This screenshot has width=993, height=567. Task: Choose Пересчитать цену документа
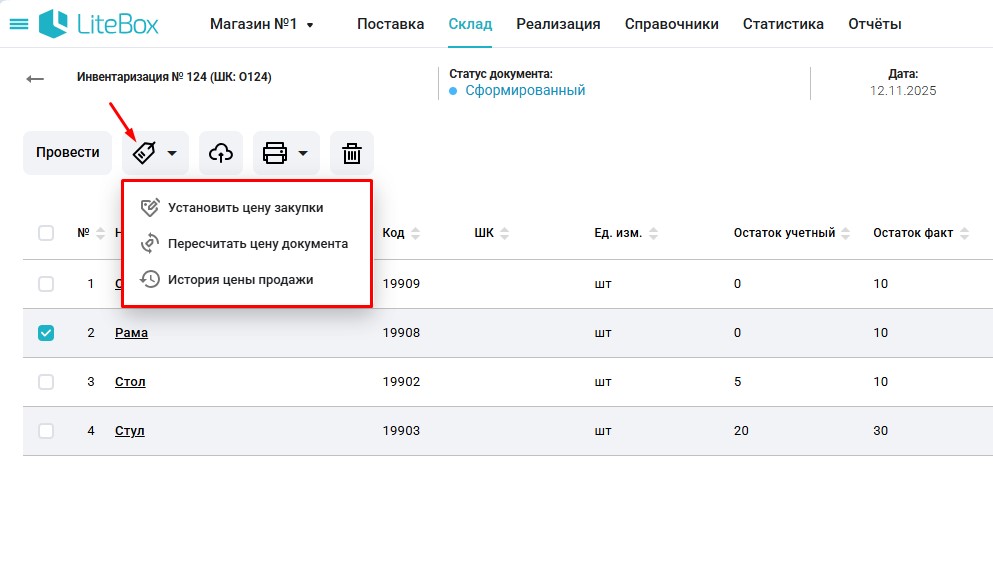258,244
